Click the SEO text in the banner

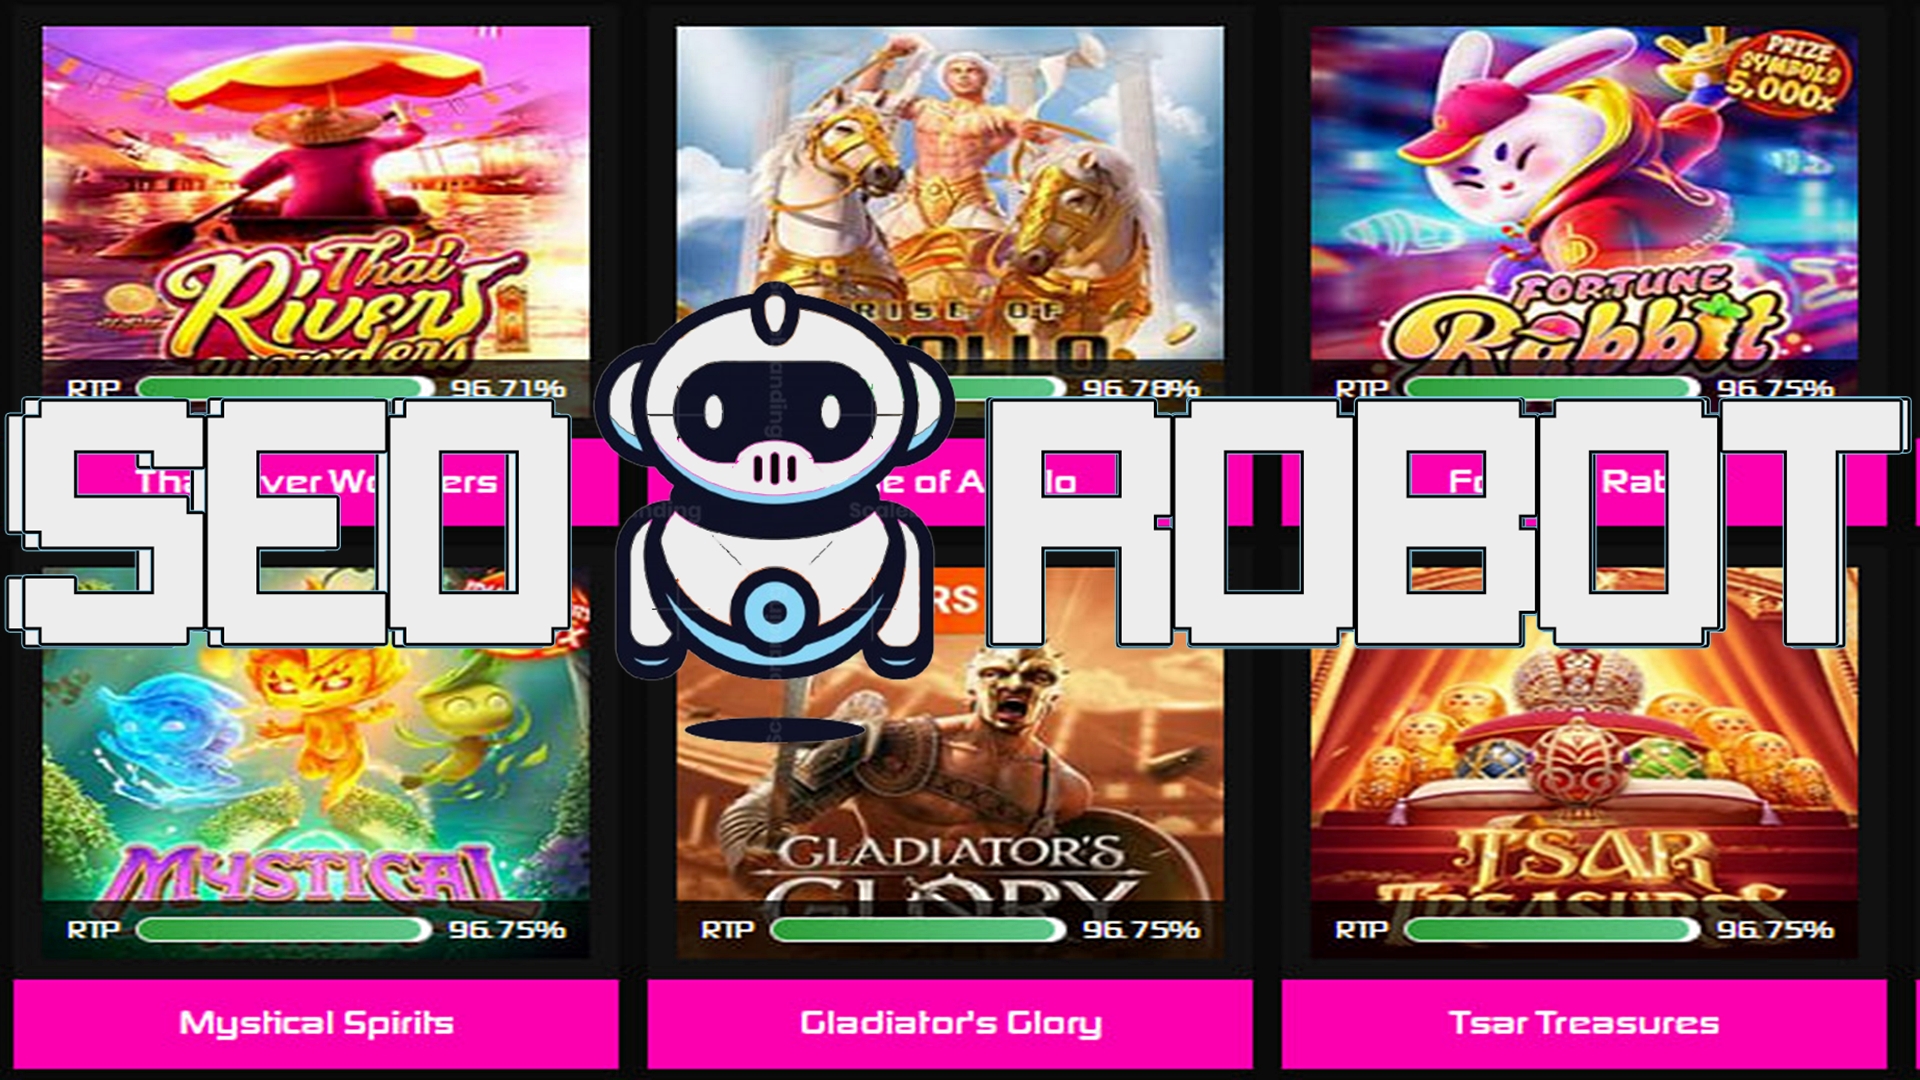coord(290,520)
